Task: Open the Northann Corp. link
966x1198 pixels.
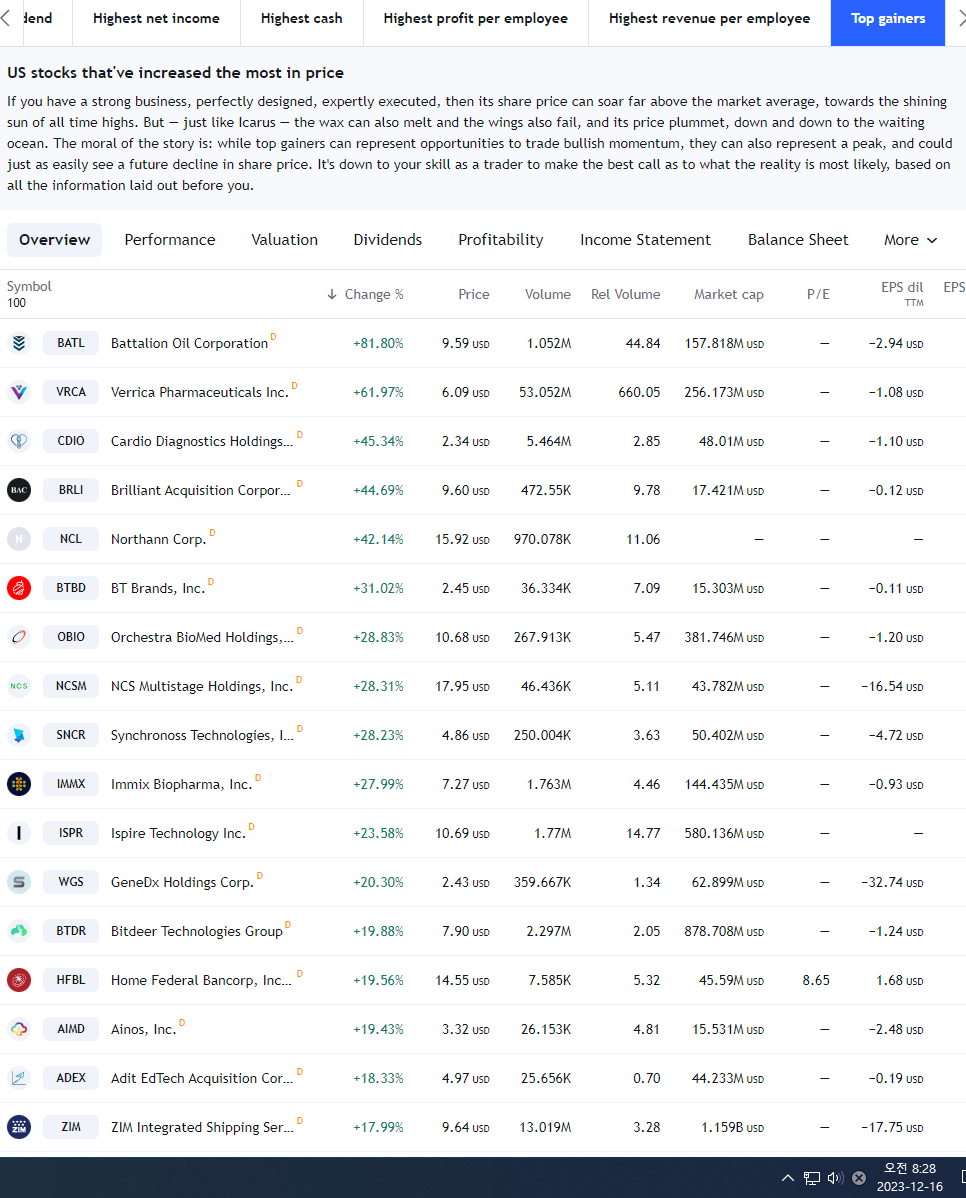Action: click(x=158, y=539)
